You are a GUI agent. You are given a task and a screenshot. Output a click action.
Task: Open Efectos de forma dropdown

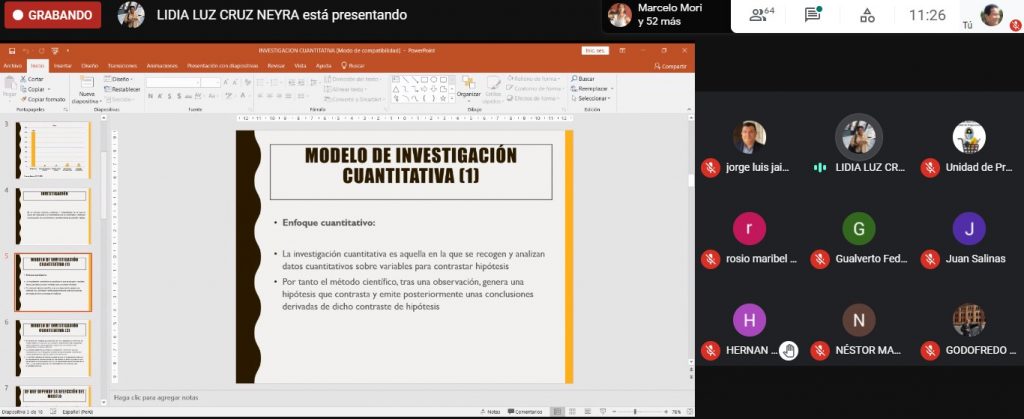click(x=533, y=99)
